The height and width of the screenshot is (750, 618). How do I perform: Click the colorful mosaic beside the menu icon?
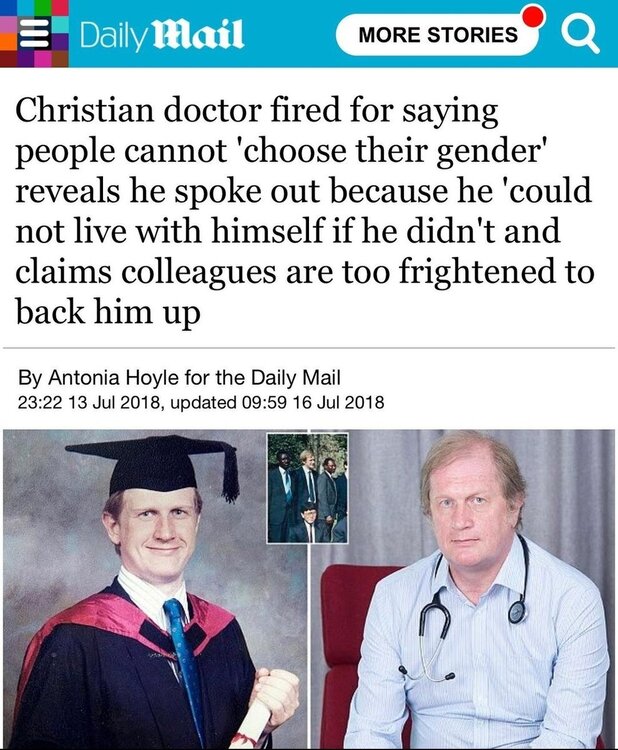coord(34,33)
